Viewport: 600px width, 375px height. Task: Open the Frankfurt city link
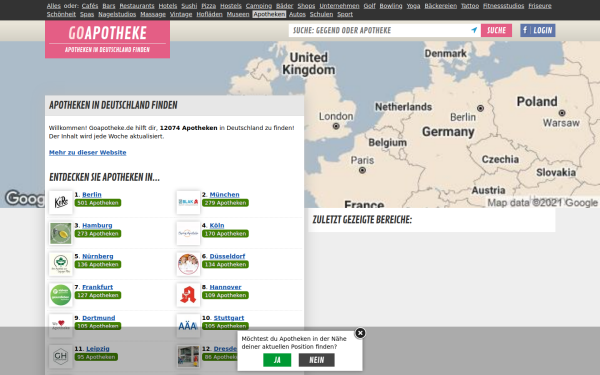pyautogui.click(x=98, y=287)
